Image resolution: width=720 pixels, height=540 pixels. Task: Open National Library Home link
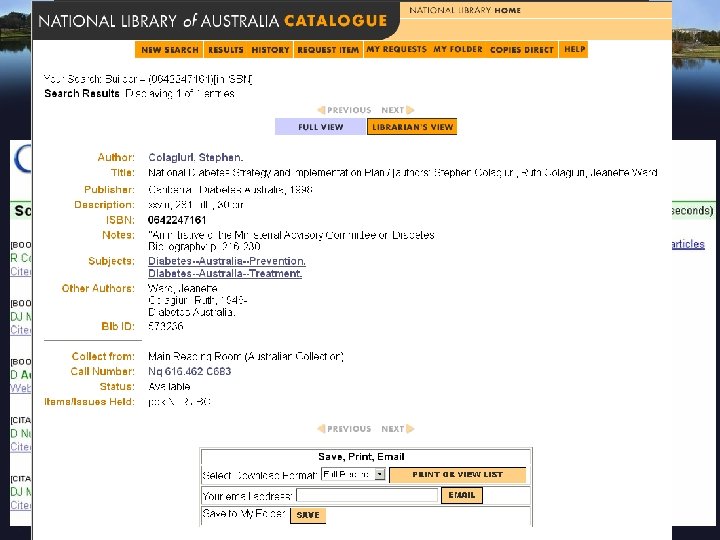coord(465,10)
